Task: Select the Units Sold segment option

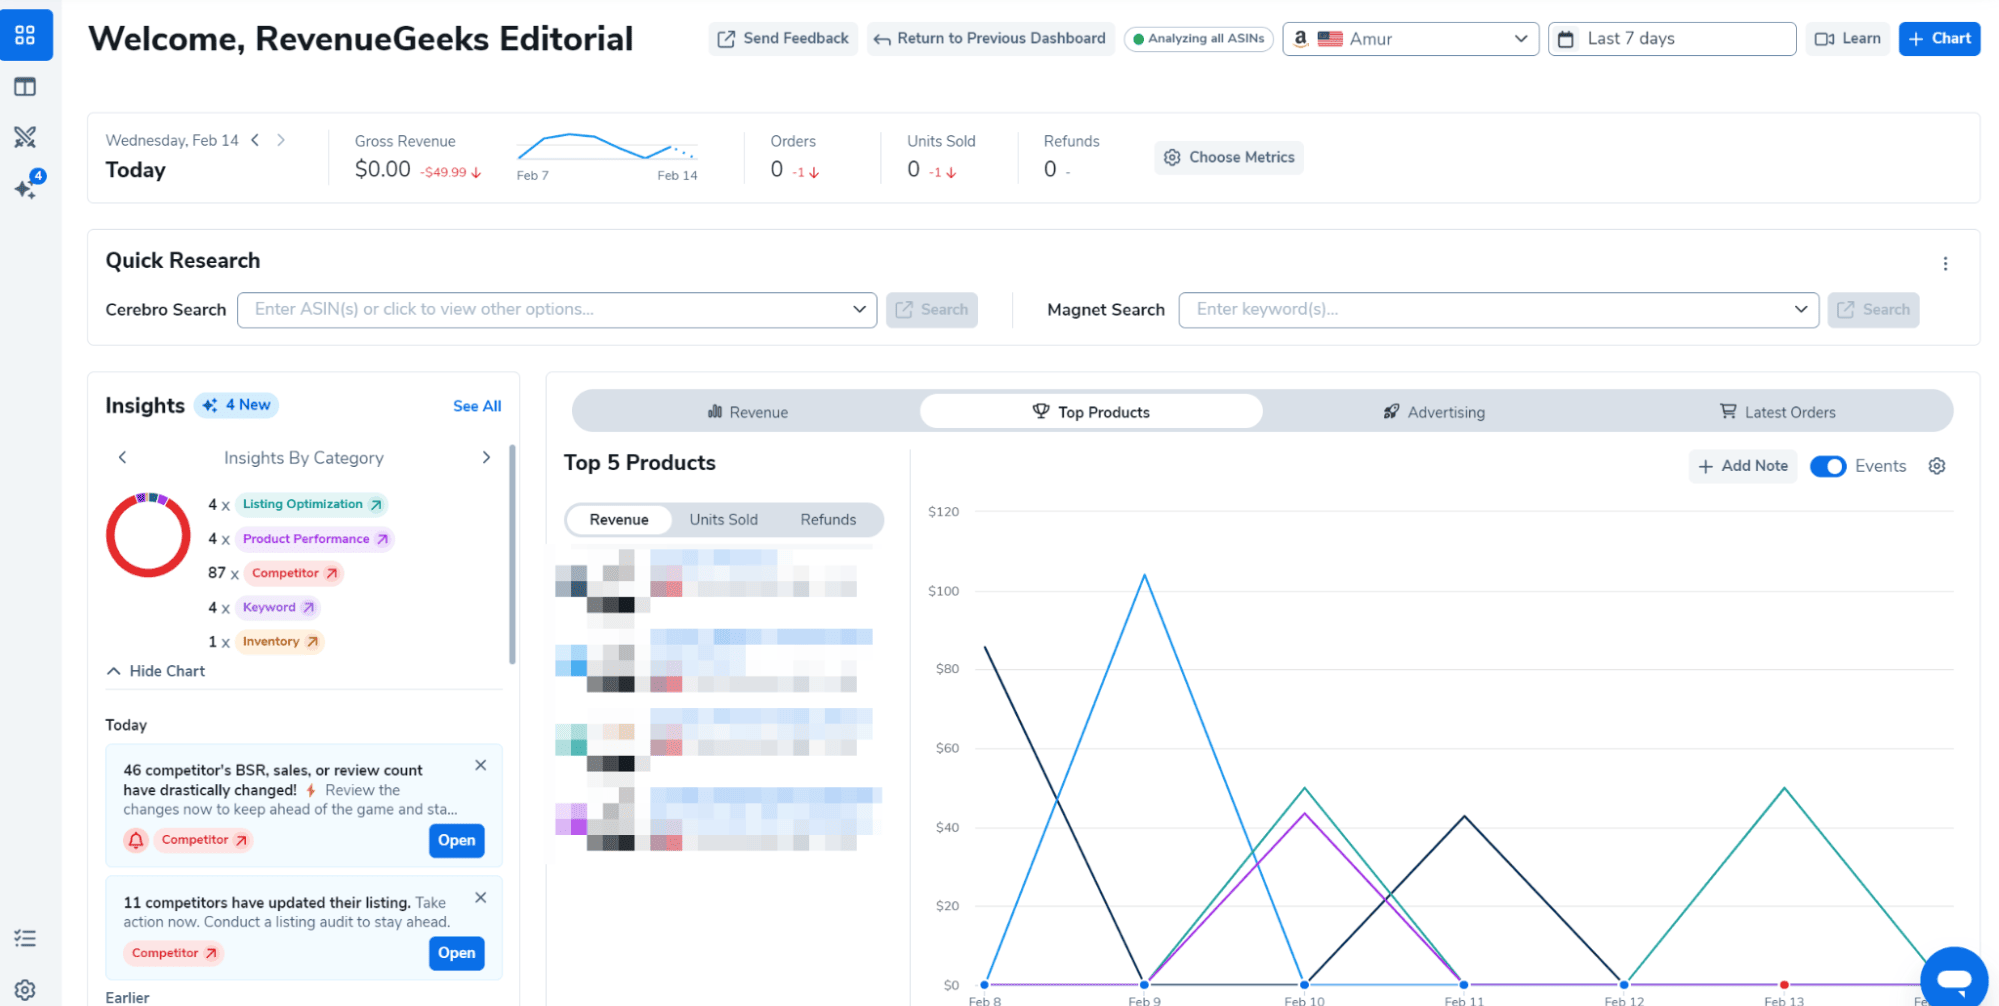Action: 723,520
